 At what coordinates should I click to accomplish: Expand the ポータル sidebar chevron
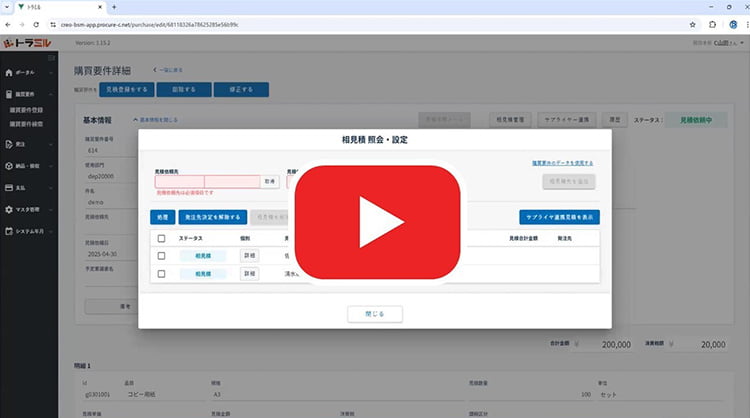point(51,73)
